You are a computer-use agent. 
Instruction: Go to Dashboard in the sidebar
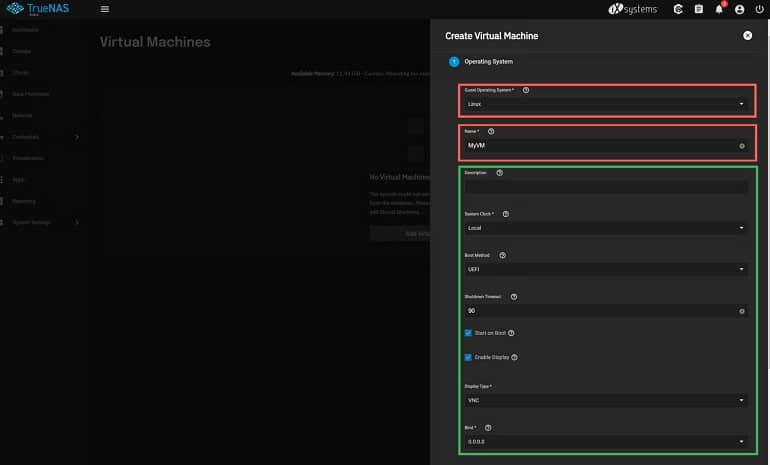tap(25, 30)
